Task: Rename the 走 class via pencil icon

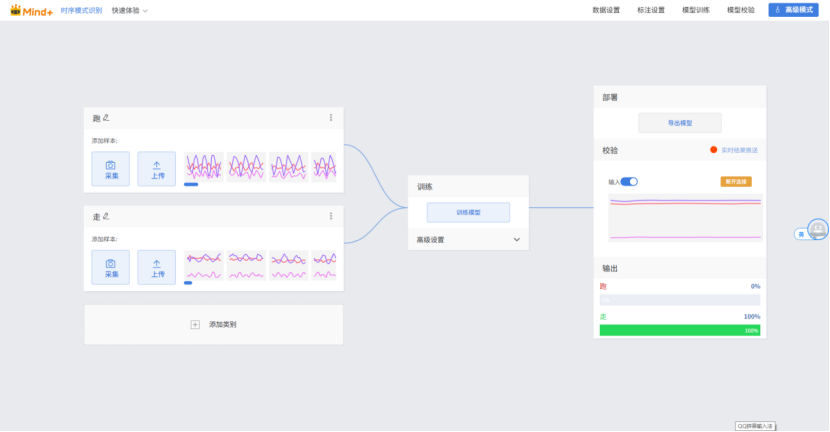Action: pos(105,216)
